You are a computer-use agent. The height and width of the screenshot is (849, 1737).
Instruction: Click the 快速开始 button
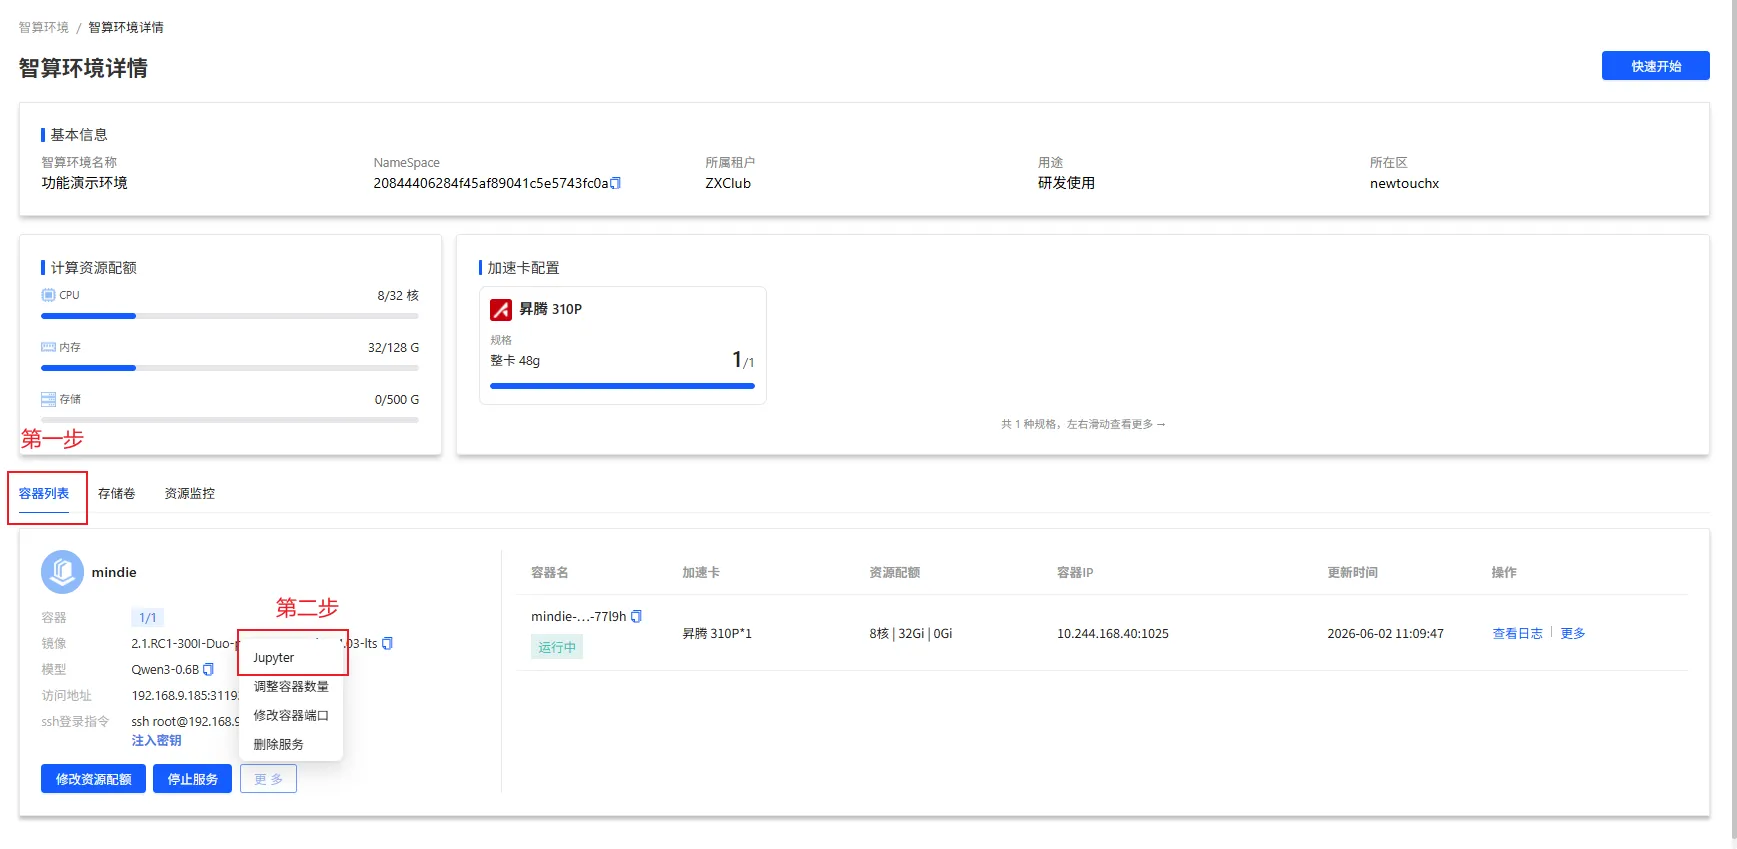coord(1655,66)
